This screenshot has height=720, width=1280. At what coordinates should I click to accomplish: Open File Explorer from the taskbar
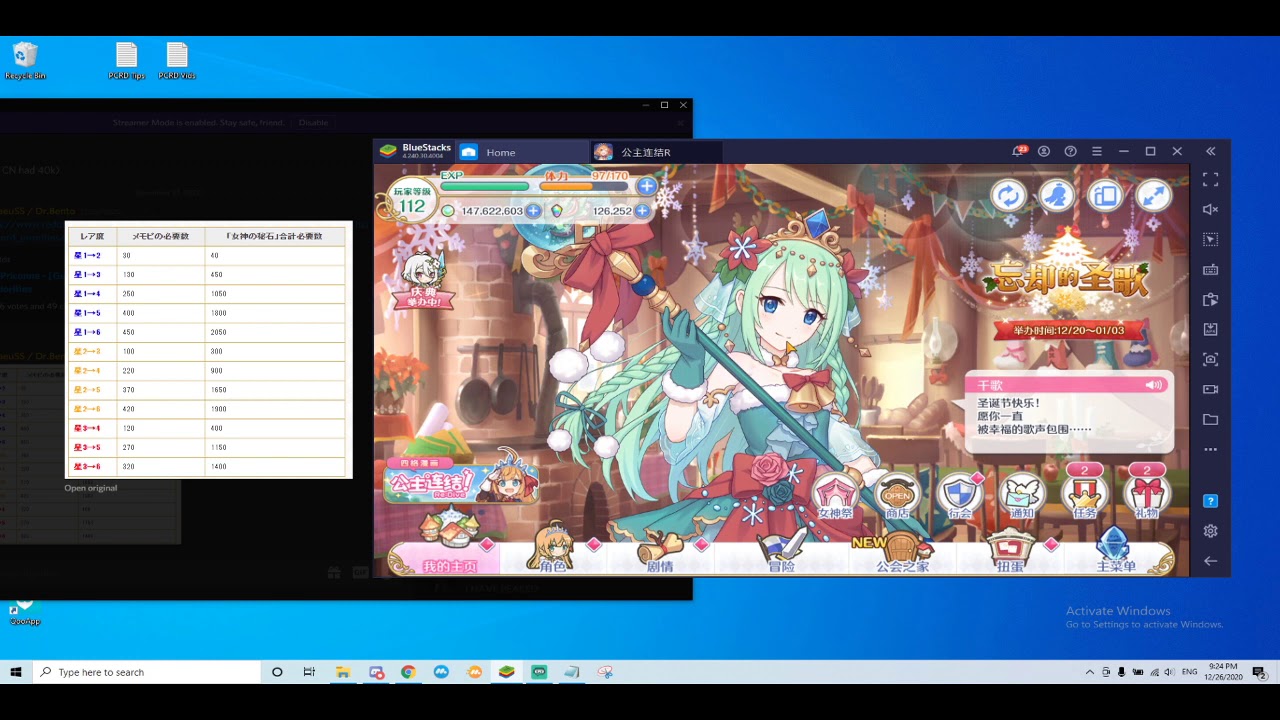click(x=342, y=672)
